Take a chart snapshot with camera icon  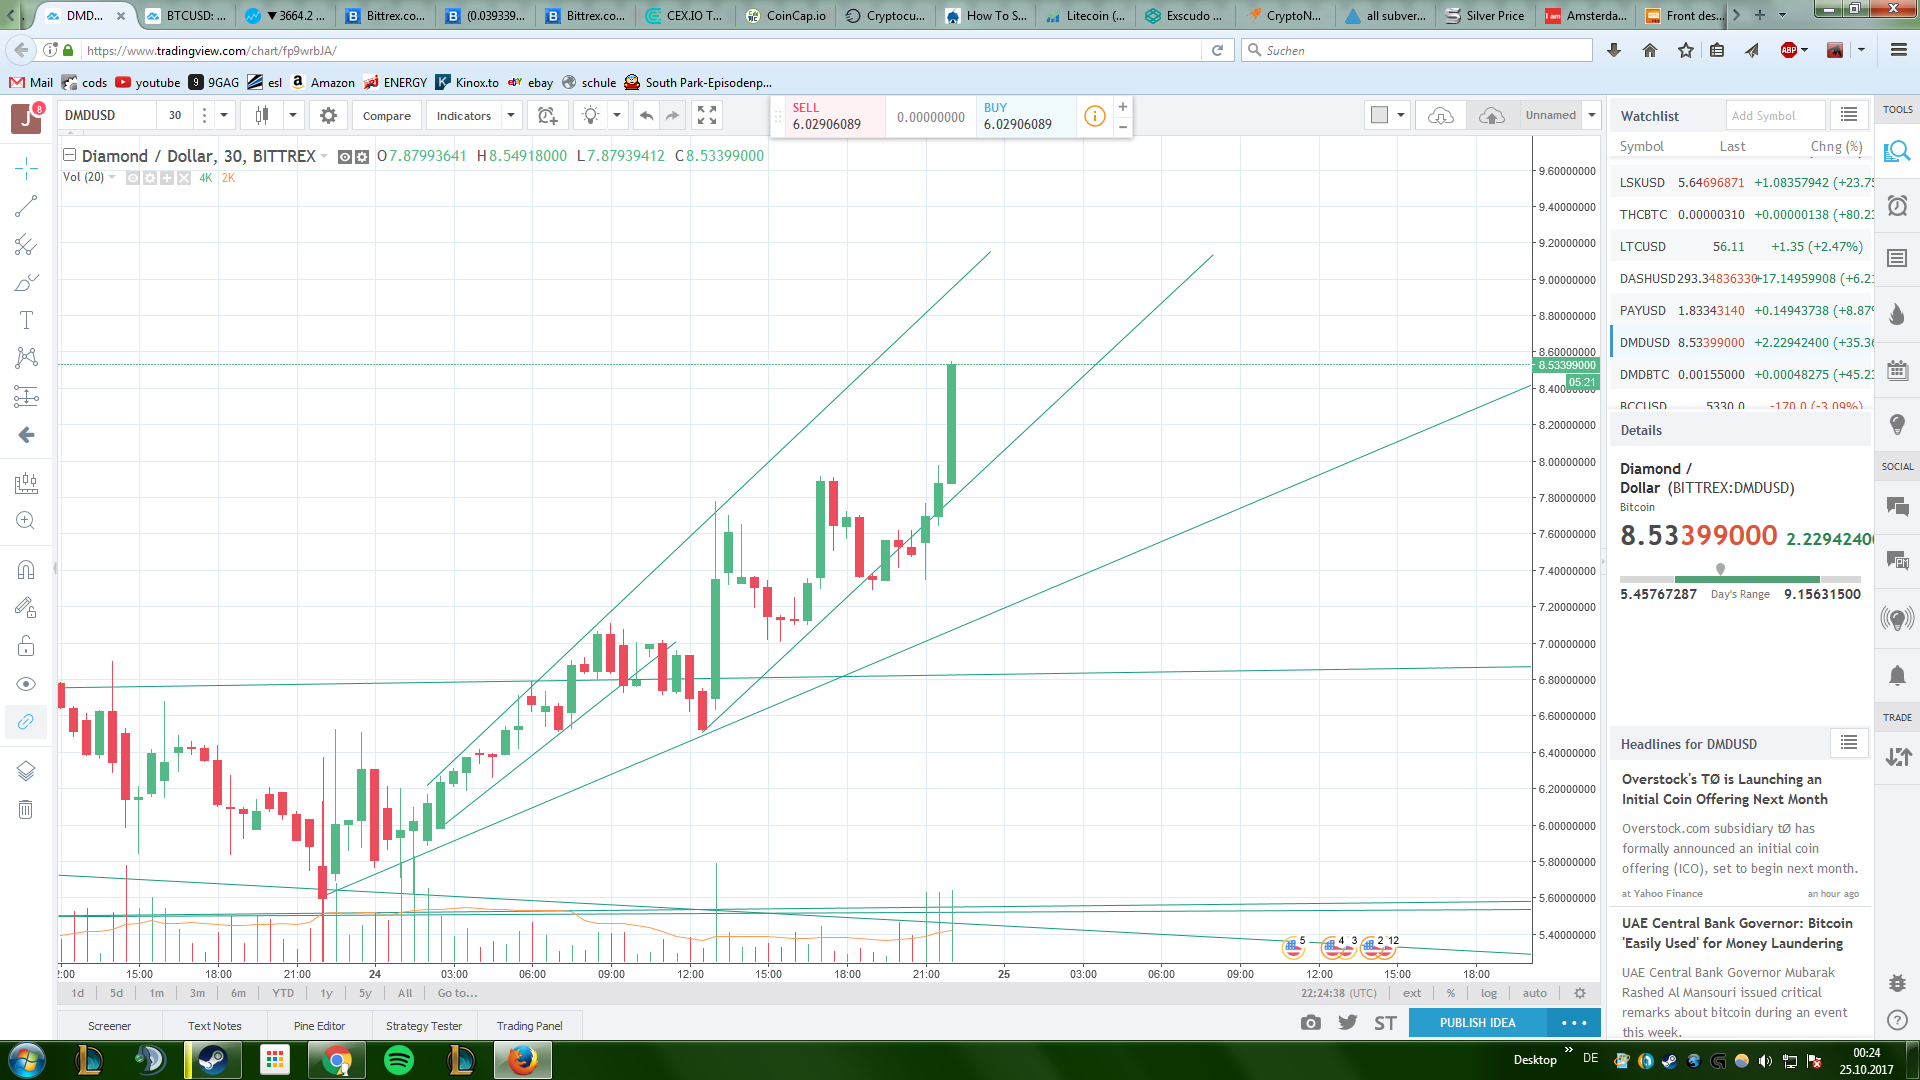tap(1310, 1023)
